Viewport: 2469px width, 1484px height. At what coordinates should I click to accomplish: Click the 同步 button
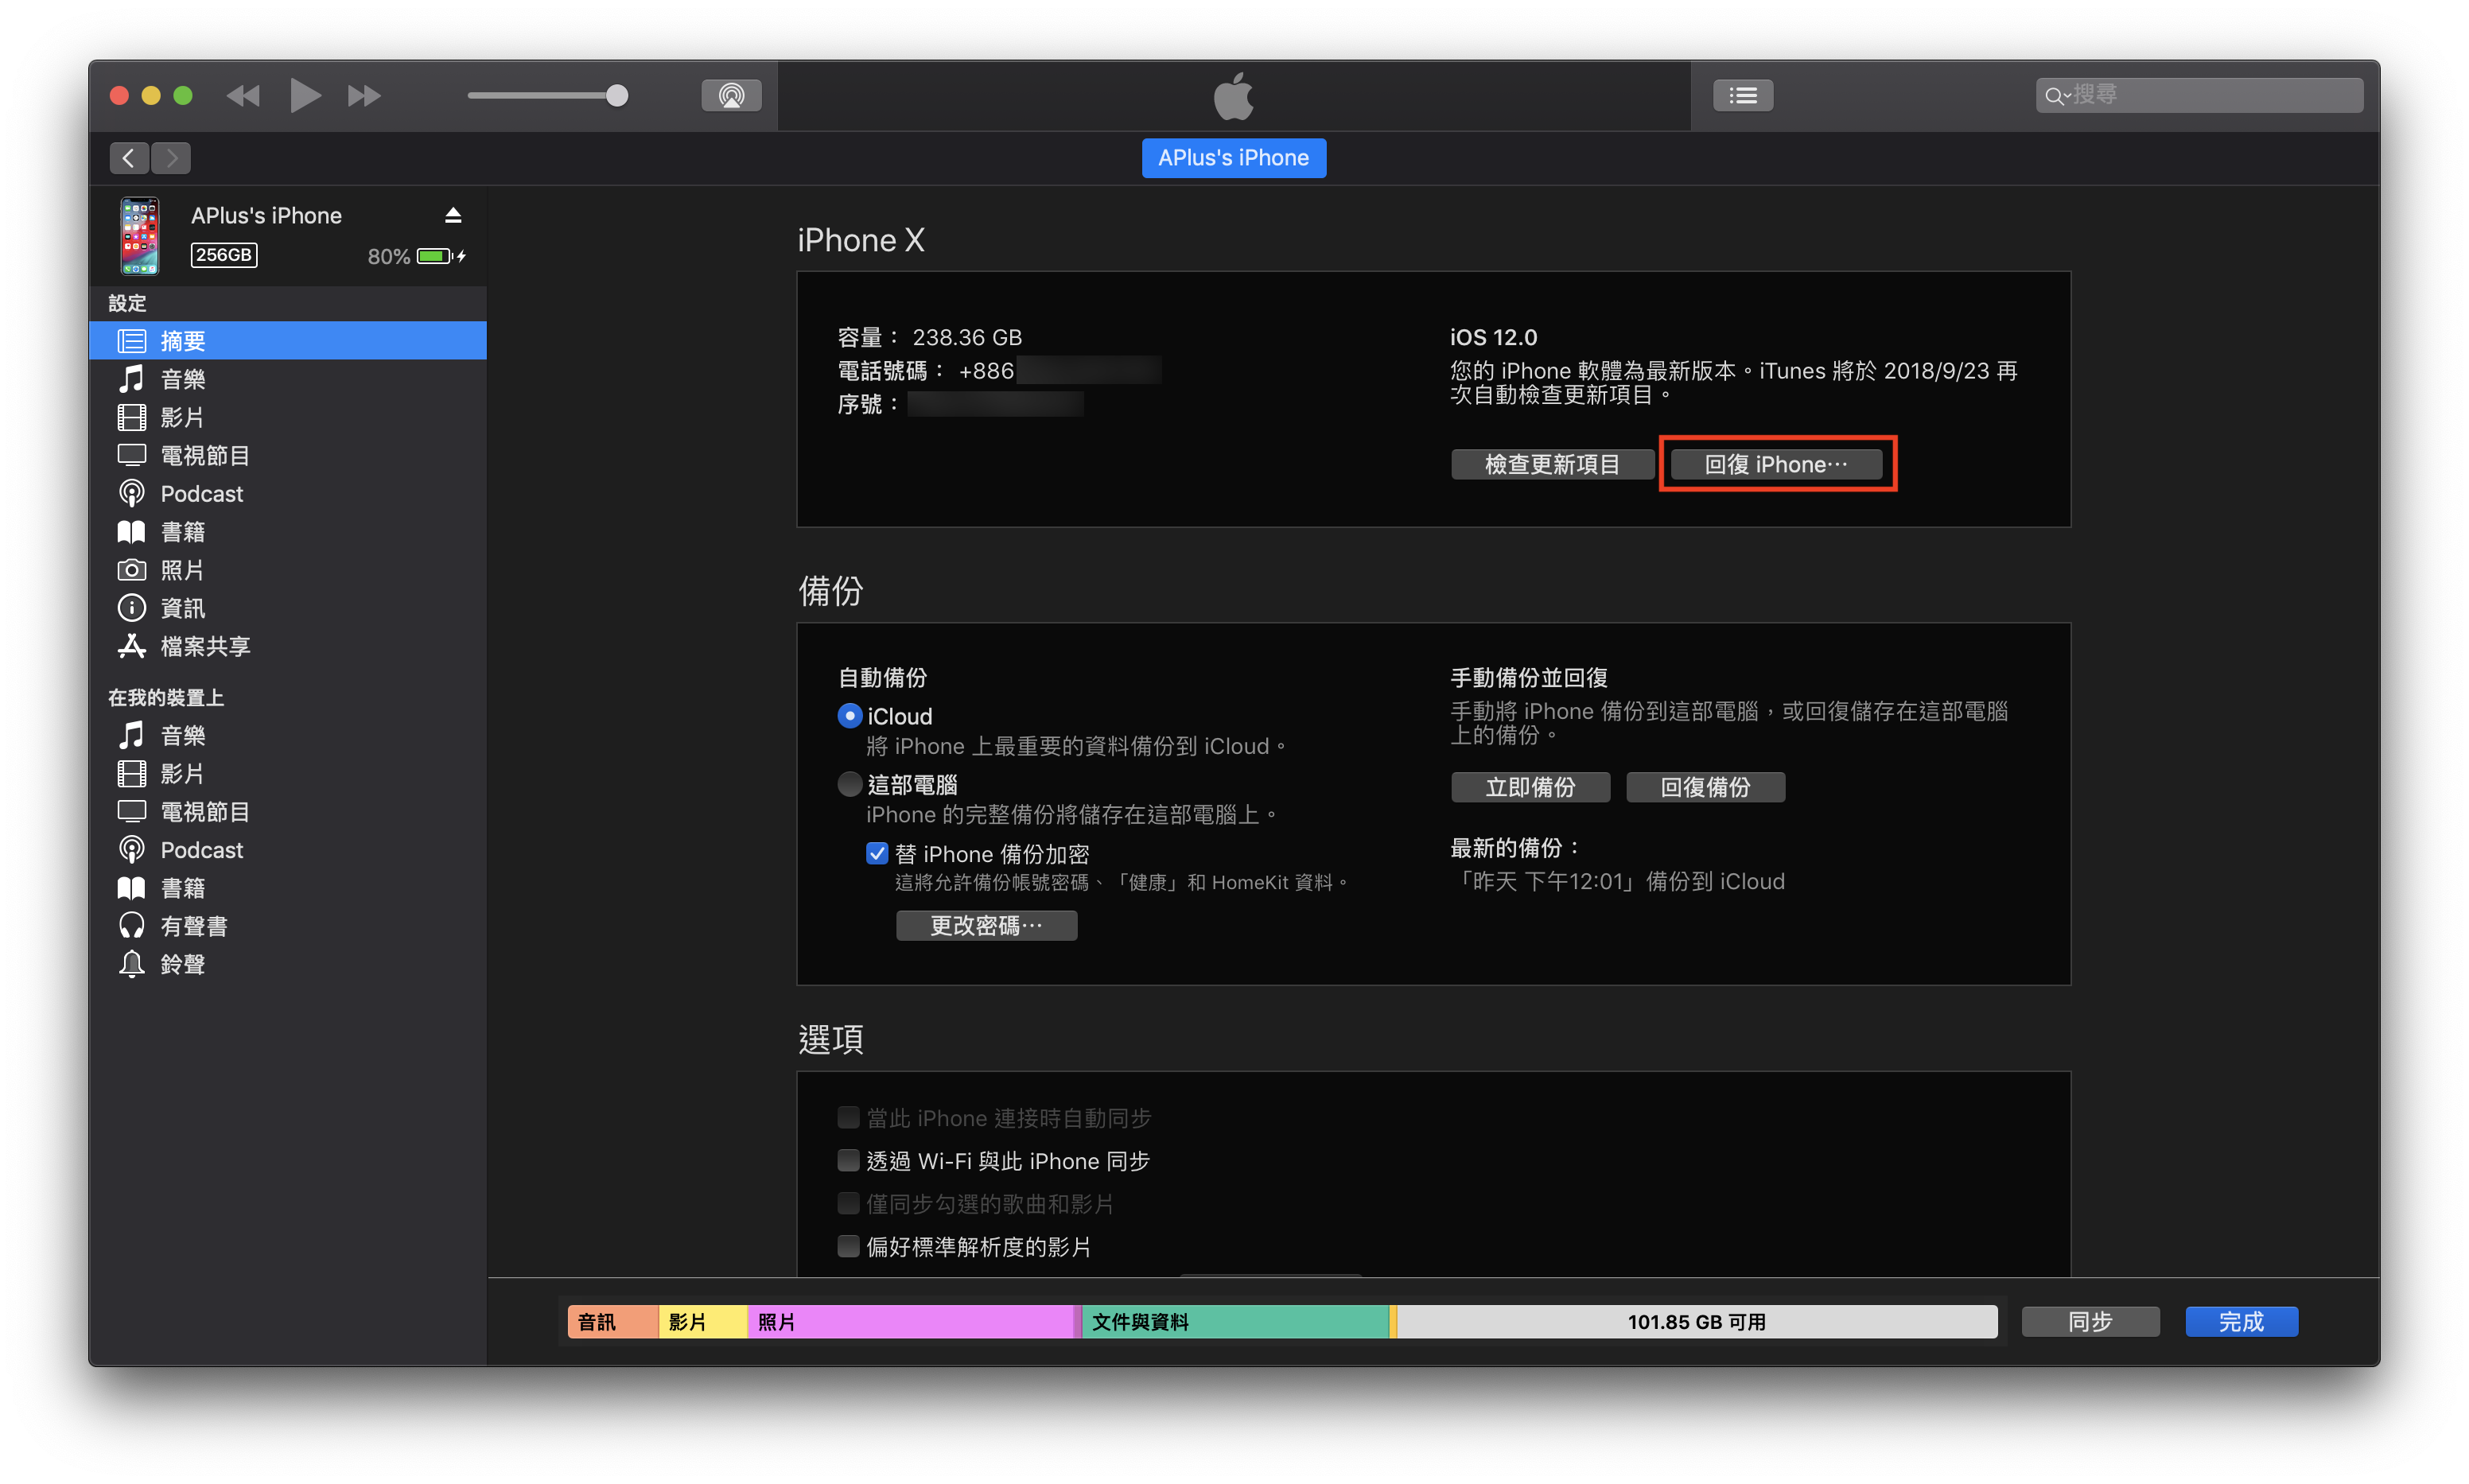click(2090, 1321)
